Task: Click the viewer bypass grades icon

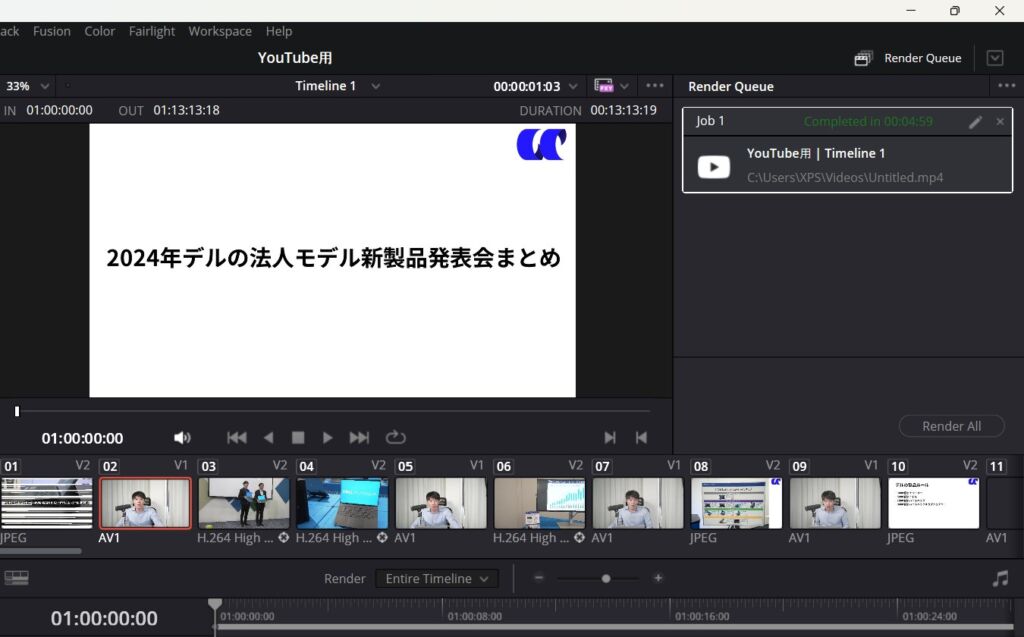Action: (603, 86)
